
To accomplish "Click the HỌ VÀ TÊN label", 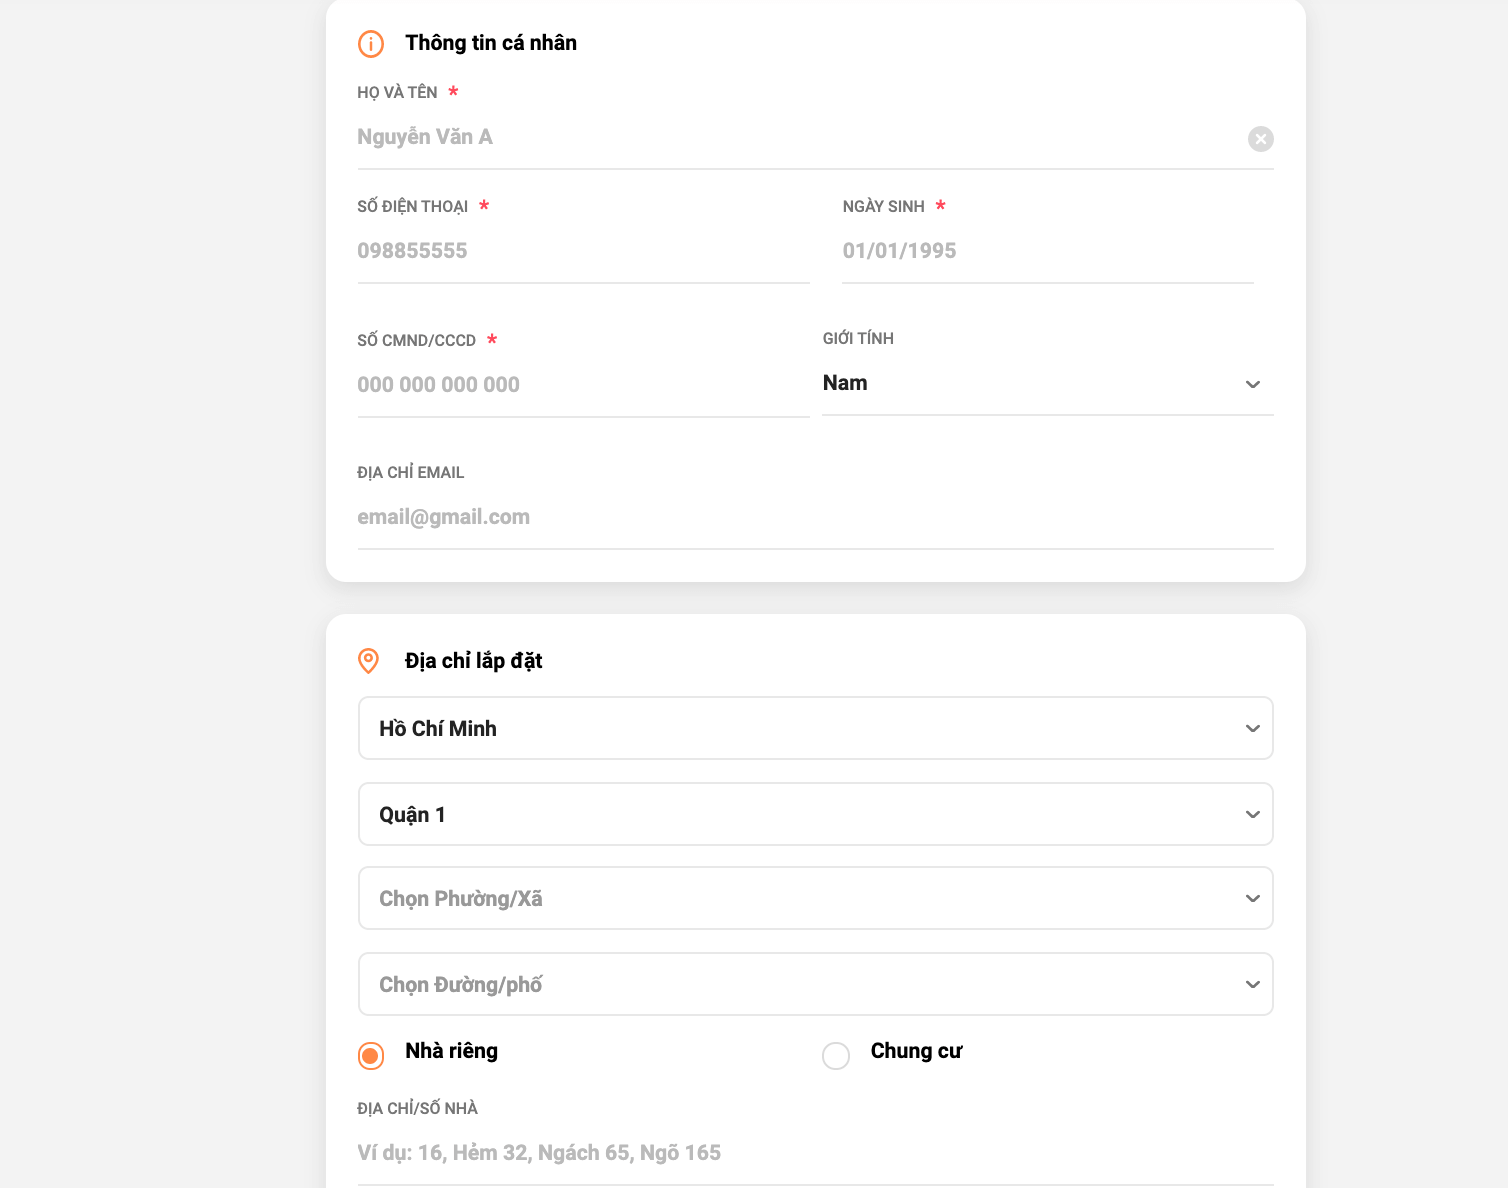I will click(x=397, y=93).
